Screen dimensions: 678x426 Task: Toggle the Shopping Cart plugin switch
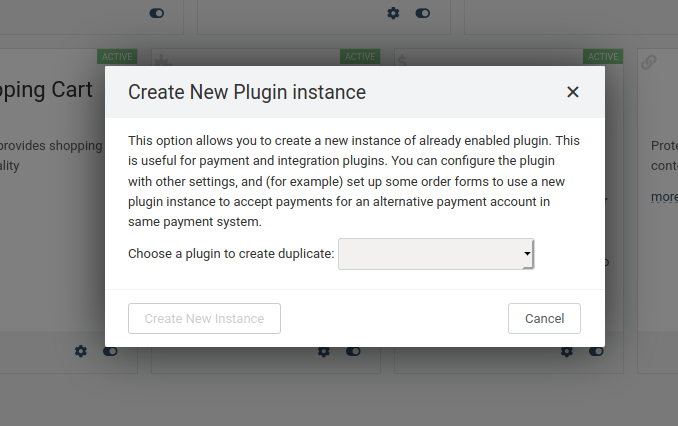(x=110, y=351)
